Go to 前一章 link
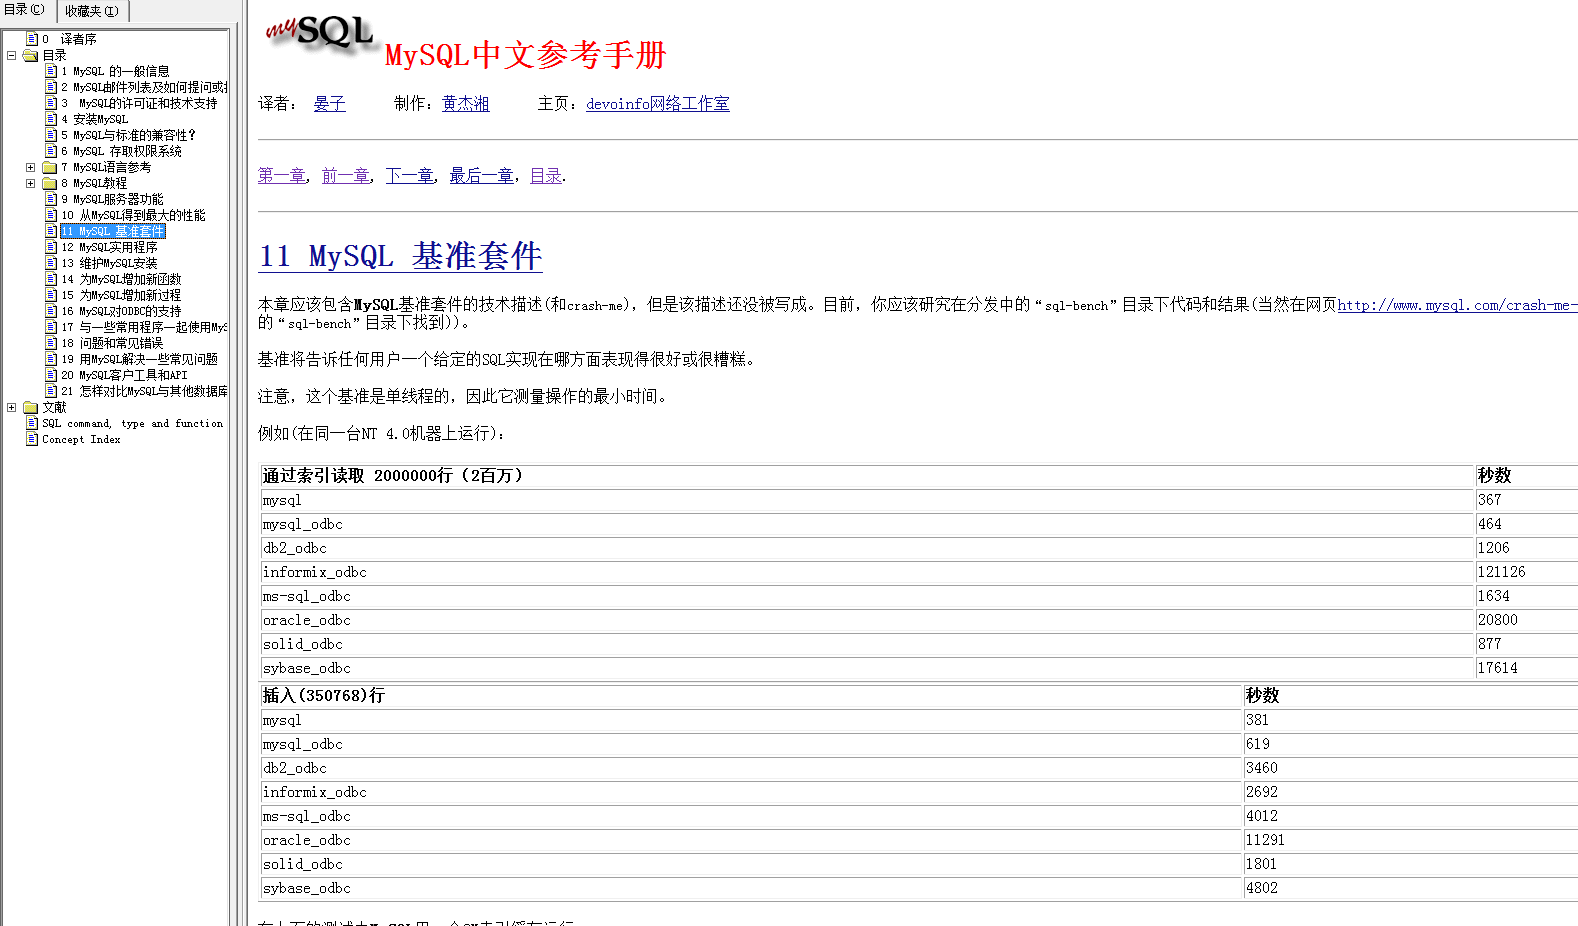 346,175
